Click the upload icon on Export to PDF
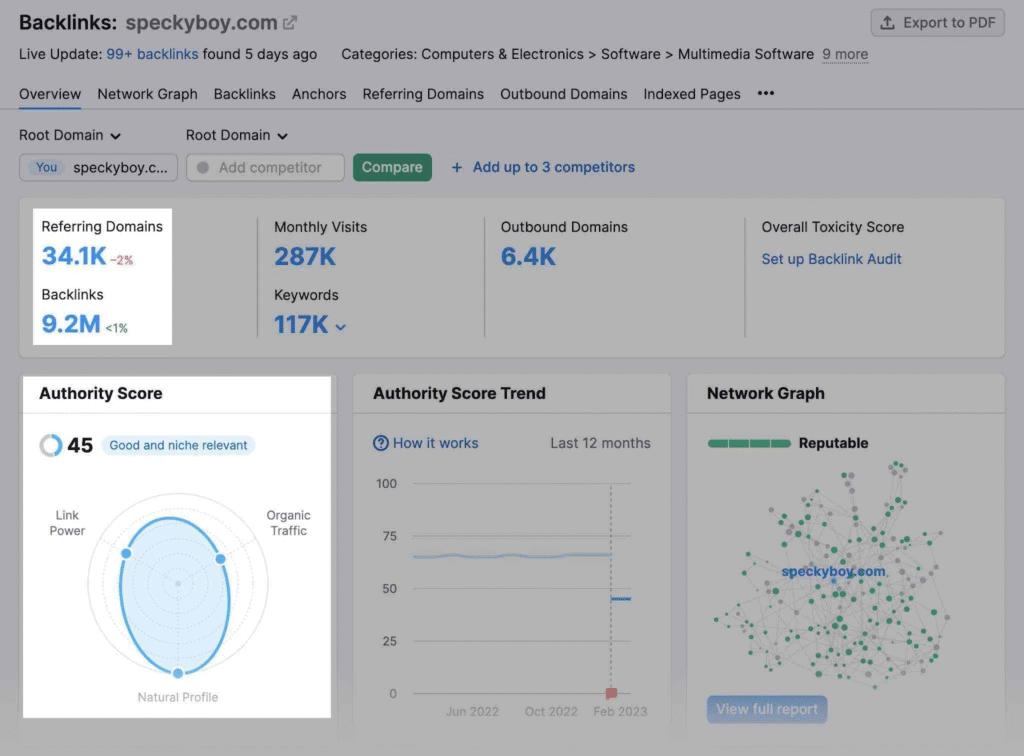The height and width of the screenshot is (756, 1024). (887, 22)
